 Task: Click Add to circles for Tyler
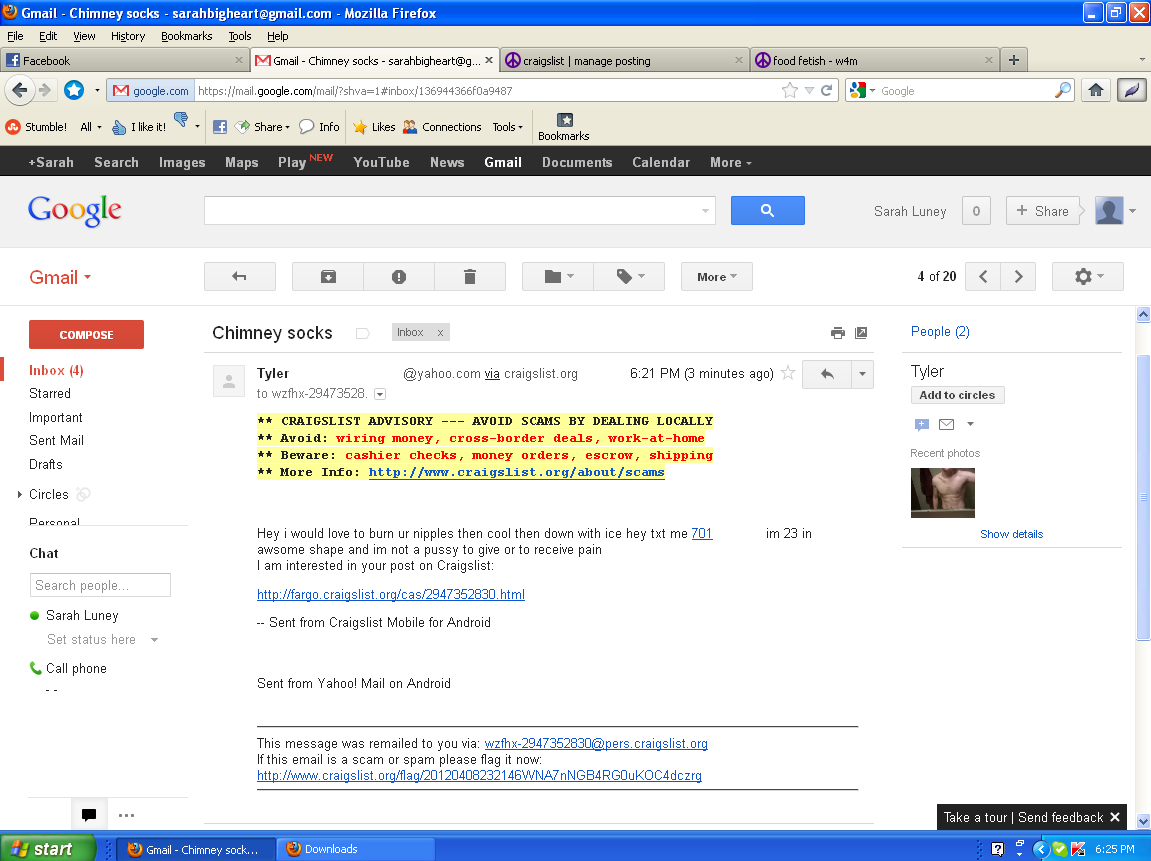pyautogui.click(x=957, y=395)
